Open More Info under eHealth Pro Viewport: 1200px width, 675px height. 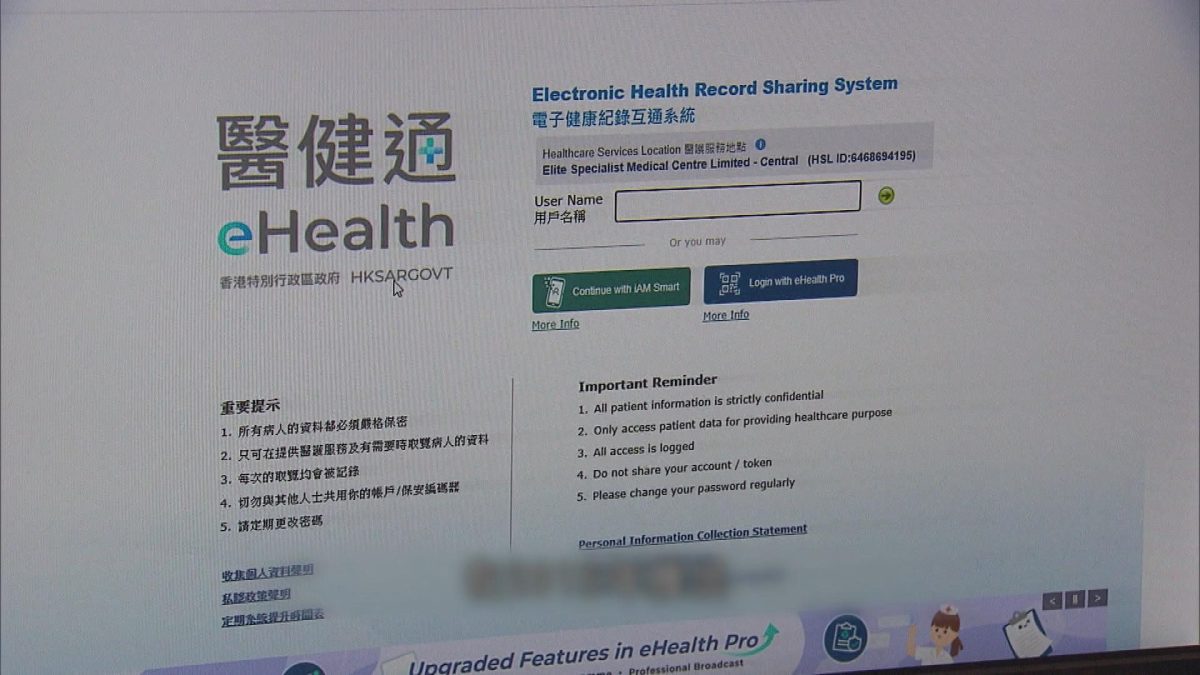point(726,315)
